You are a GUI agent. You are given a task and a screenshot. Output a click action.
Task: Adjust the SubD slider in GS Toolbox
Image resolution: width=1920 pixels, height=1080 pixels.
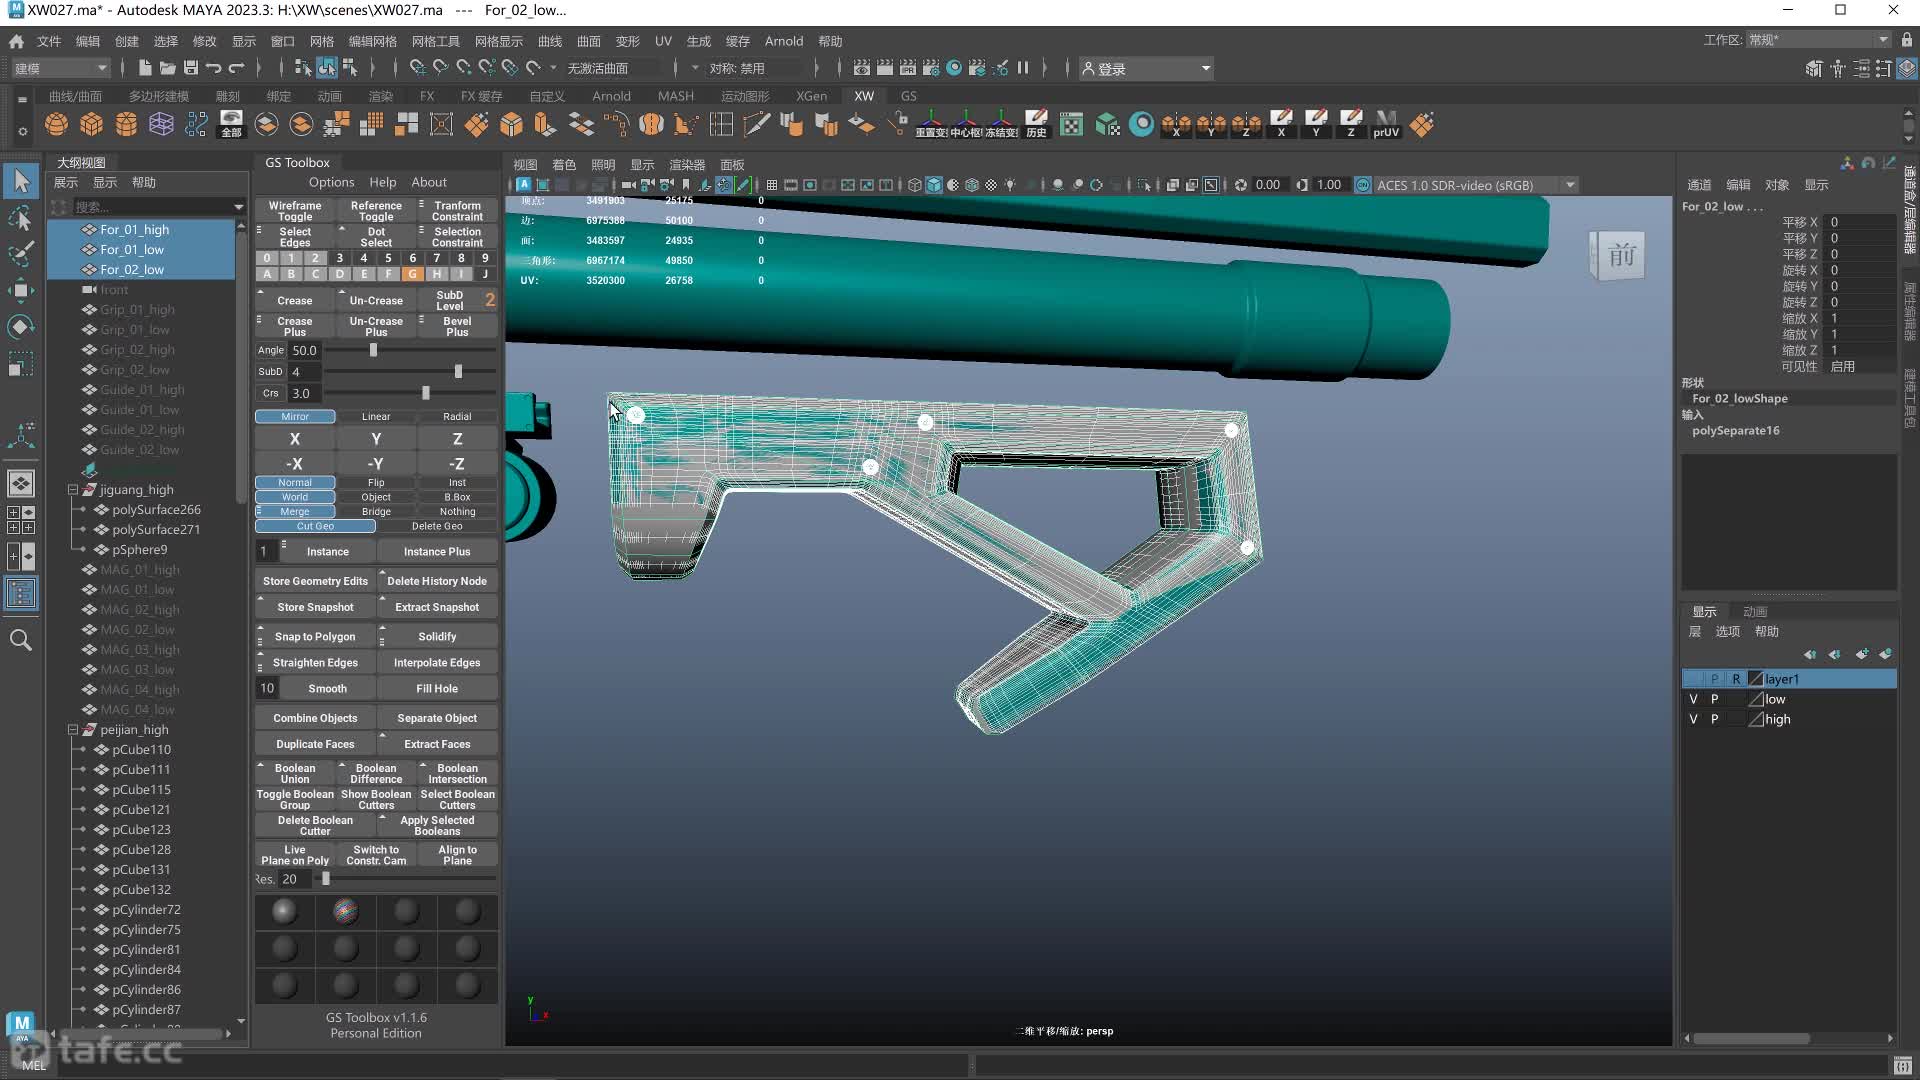(458, 371)
